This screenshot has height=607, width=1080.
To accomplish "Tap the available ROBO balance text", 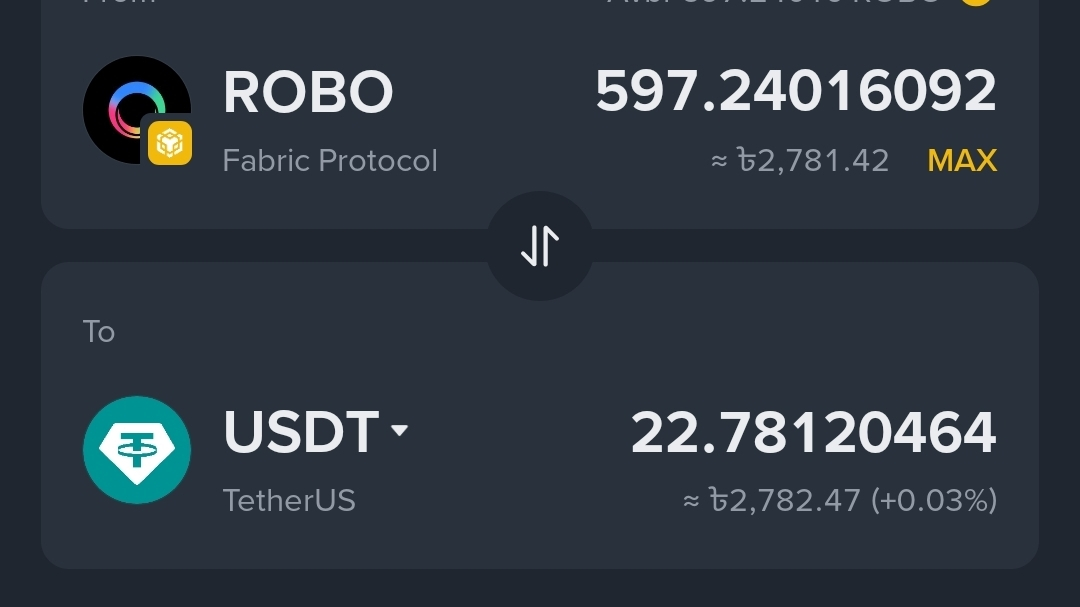I will [x=775, y=3].
